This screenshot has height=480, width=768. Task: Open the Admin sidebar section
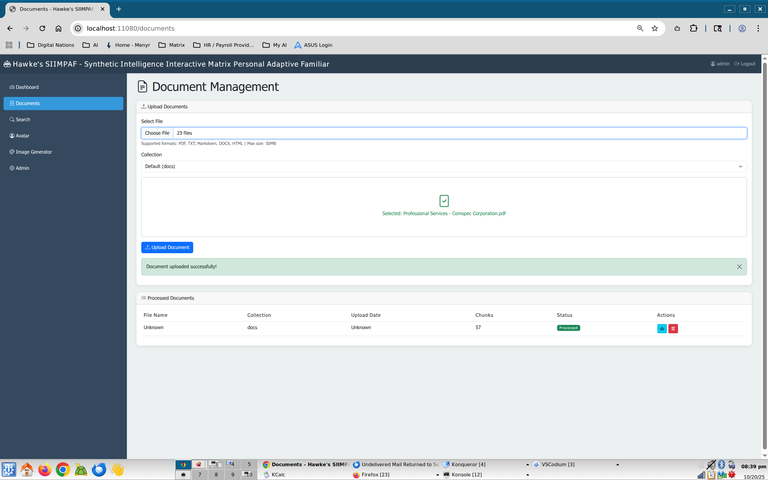pyautogui.click(x=22, y=168)
